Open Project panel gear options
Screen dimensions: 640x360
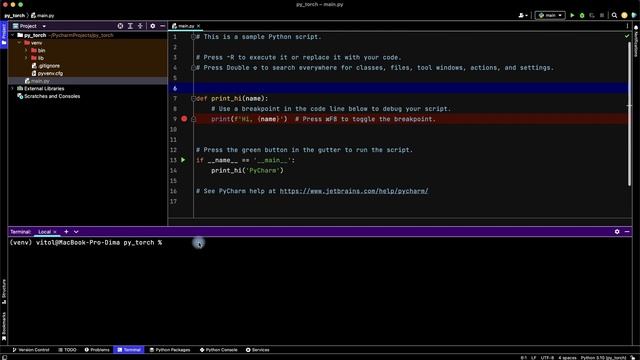[153, 26]
